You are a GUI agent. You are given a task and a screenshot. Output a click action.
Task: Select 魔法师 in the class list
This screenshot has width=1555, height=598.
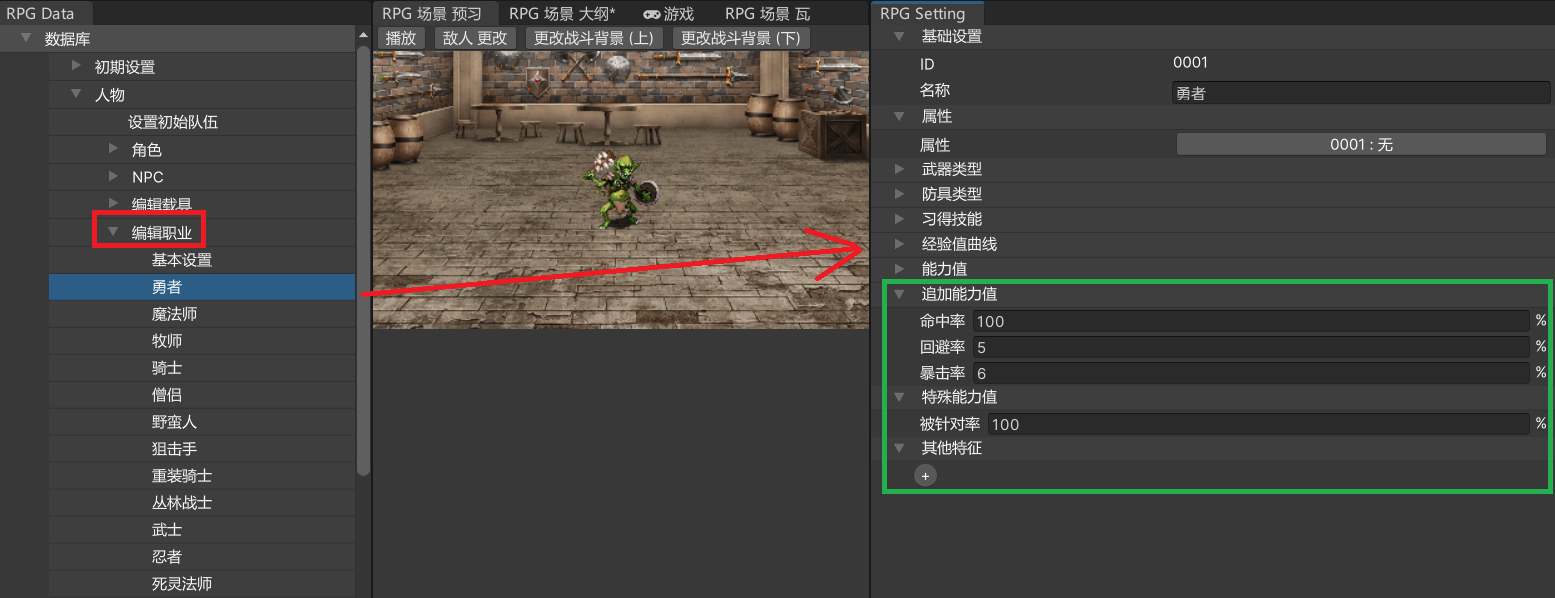point(174,314)
